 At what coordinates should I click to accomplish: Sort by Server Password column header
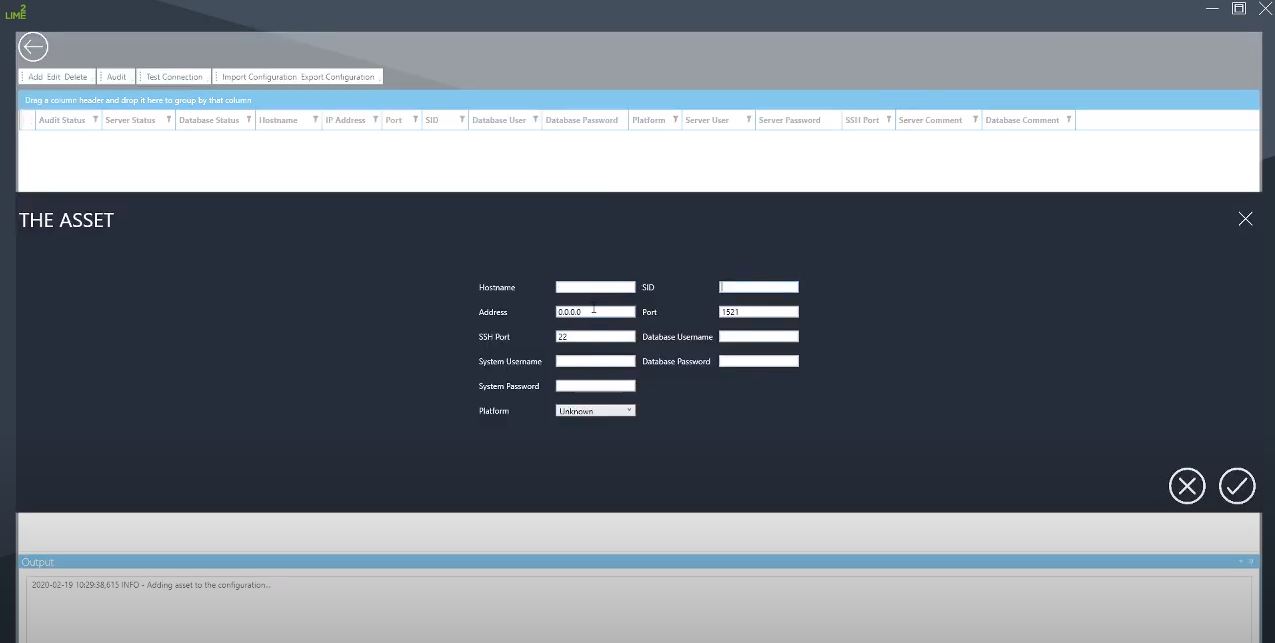(789, 120)
